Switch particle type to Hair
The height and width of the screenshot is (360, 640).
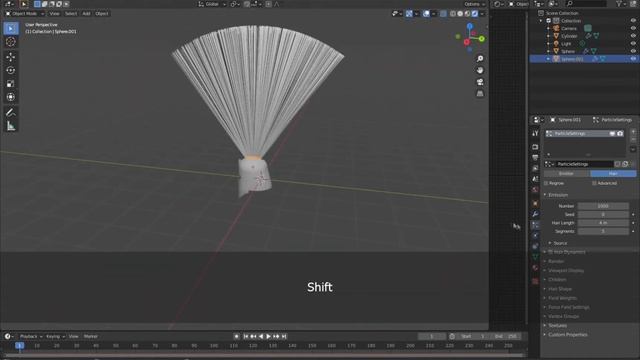point(613,174)
